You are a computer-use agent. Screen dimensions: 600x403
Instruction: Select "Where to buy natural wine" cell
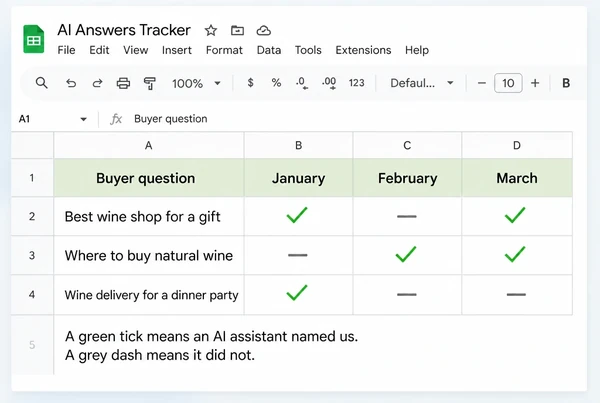(x=149, y=255)
